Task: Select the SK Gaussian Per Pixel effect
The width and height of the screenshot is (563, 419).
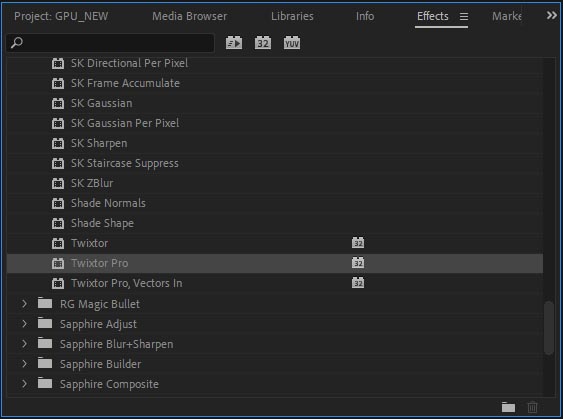Action: [125, 123]
